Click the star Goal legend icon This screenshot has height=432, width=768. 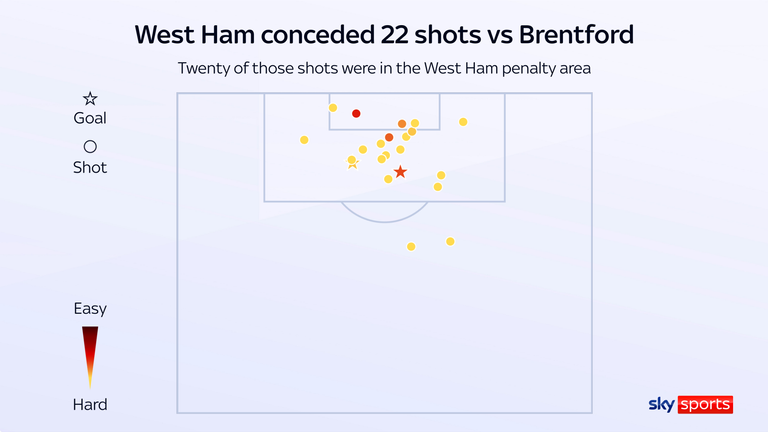tap(90, 98)
